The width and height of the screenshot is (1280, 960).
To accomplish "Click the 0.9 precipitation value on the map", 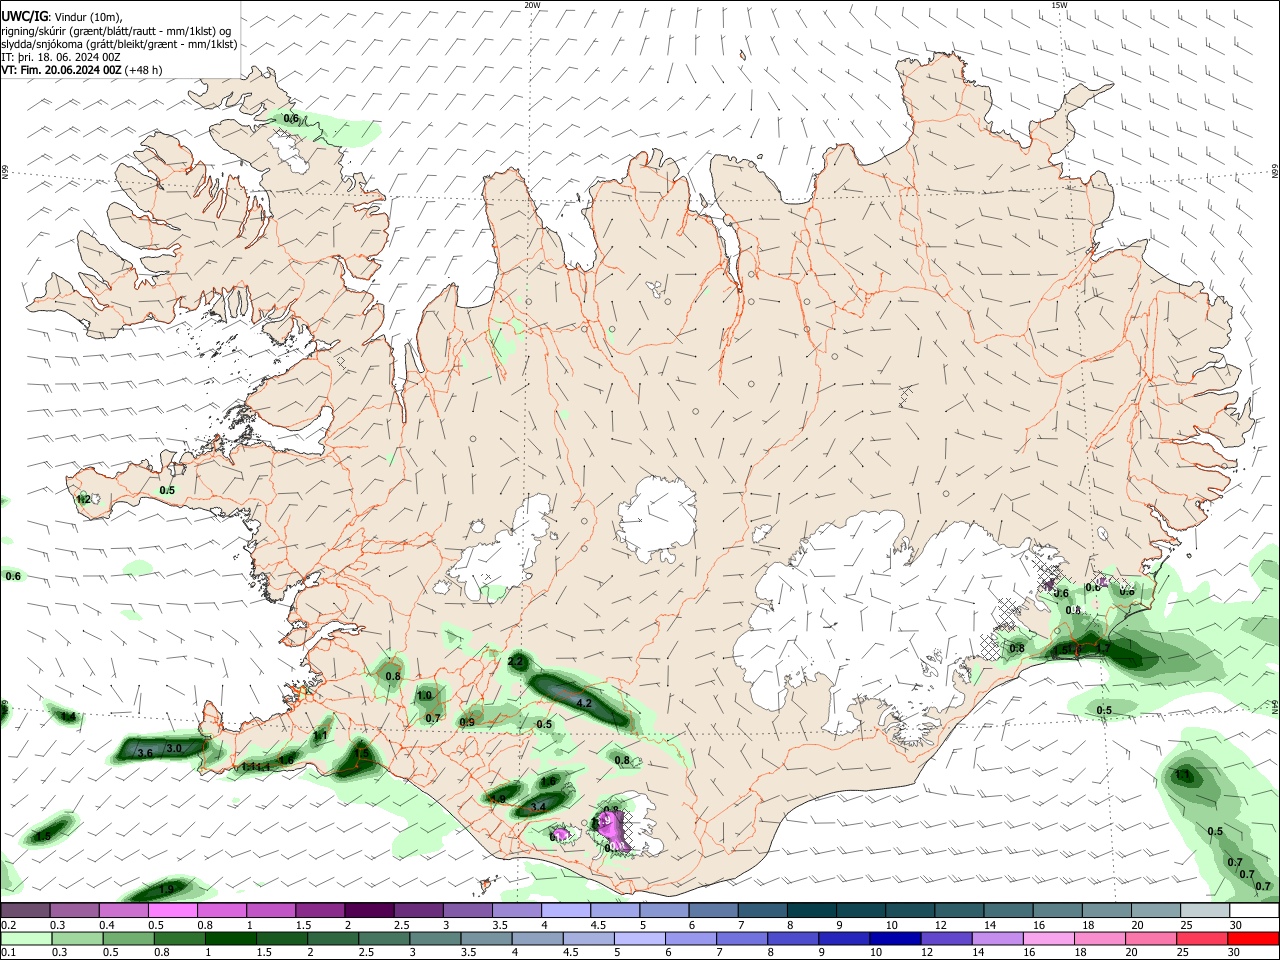I will pos(467,722).
